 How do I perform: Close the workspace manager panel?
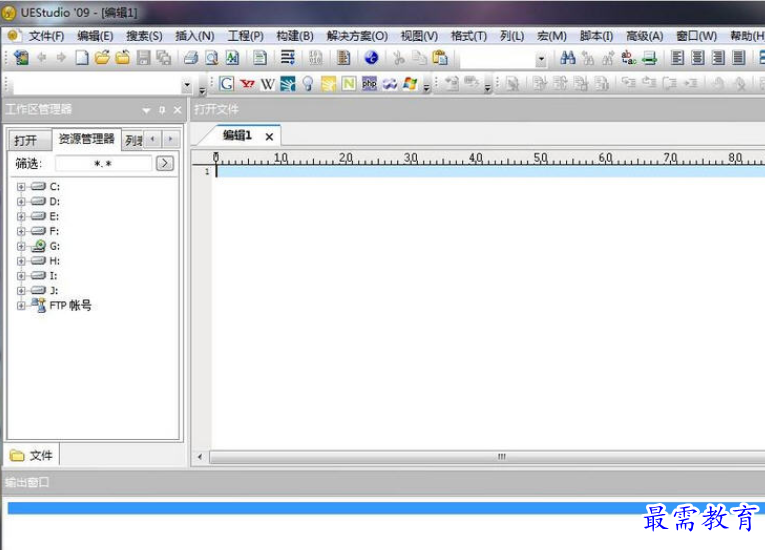178,110
